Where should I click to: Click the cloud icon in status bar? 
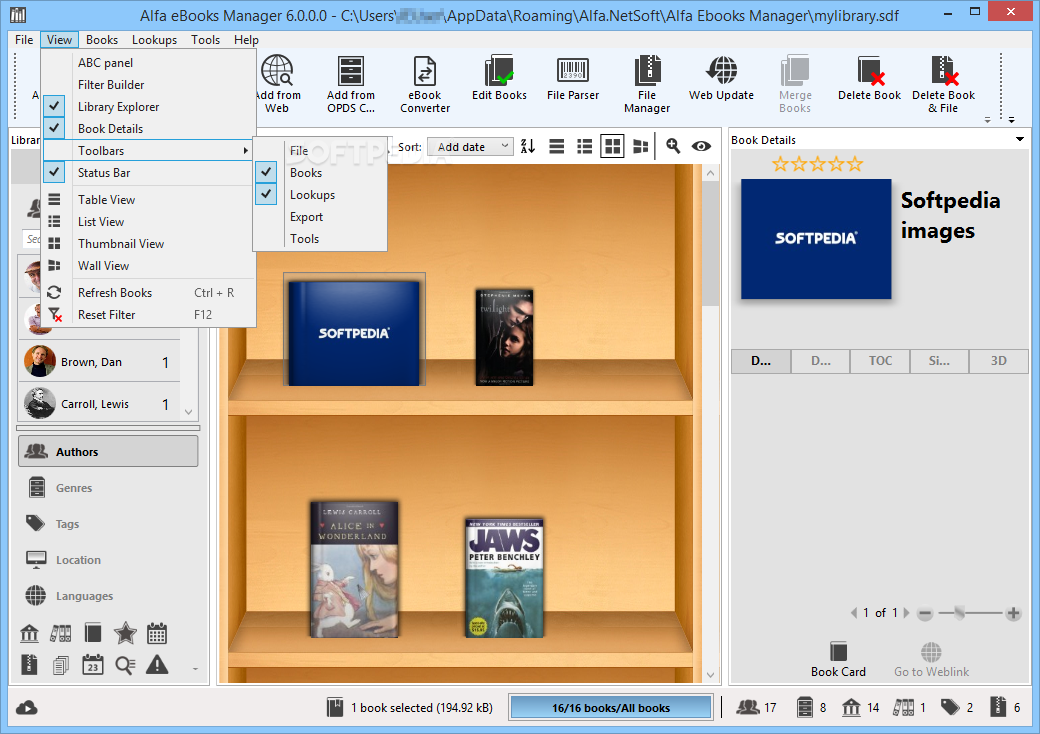[27, 708]
